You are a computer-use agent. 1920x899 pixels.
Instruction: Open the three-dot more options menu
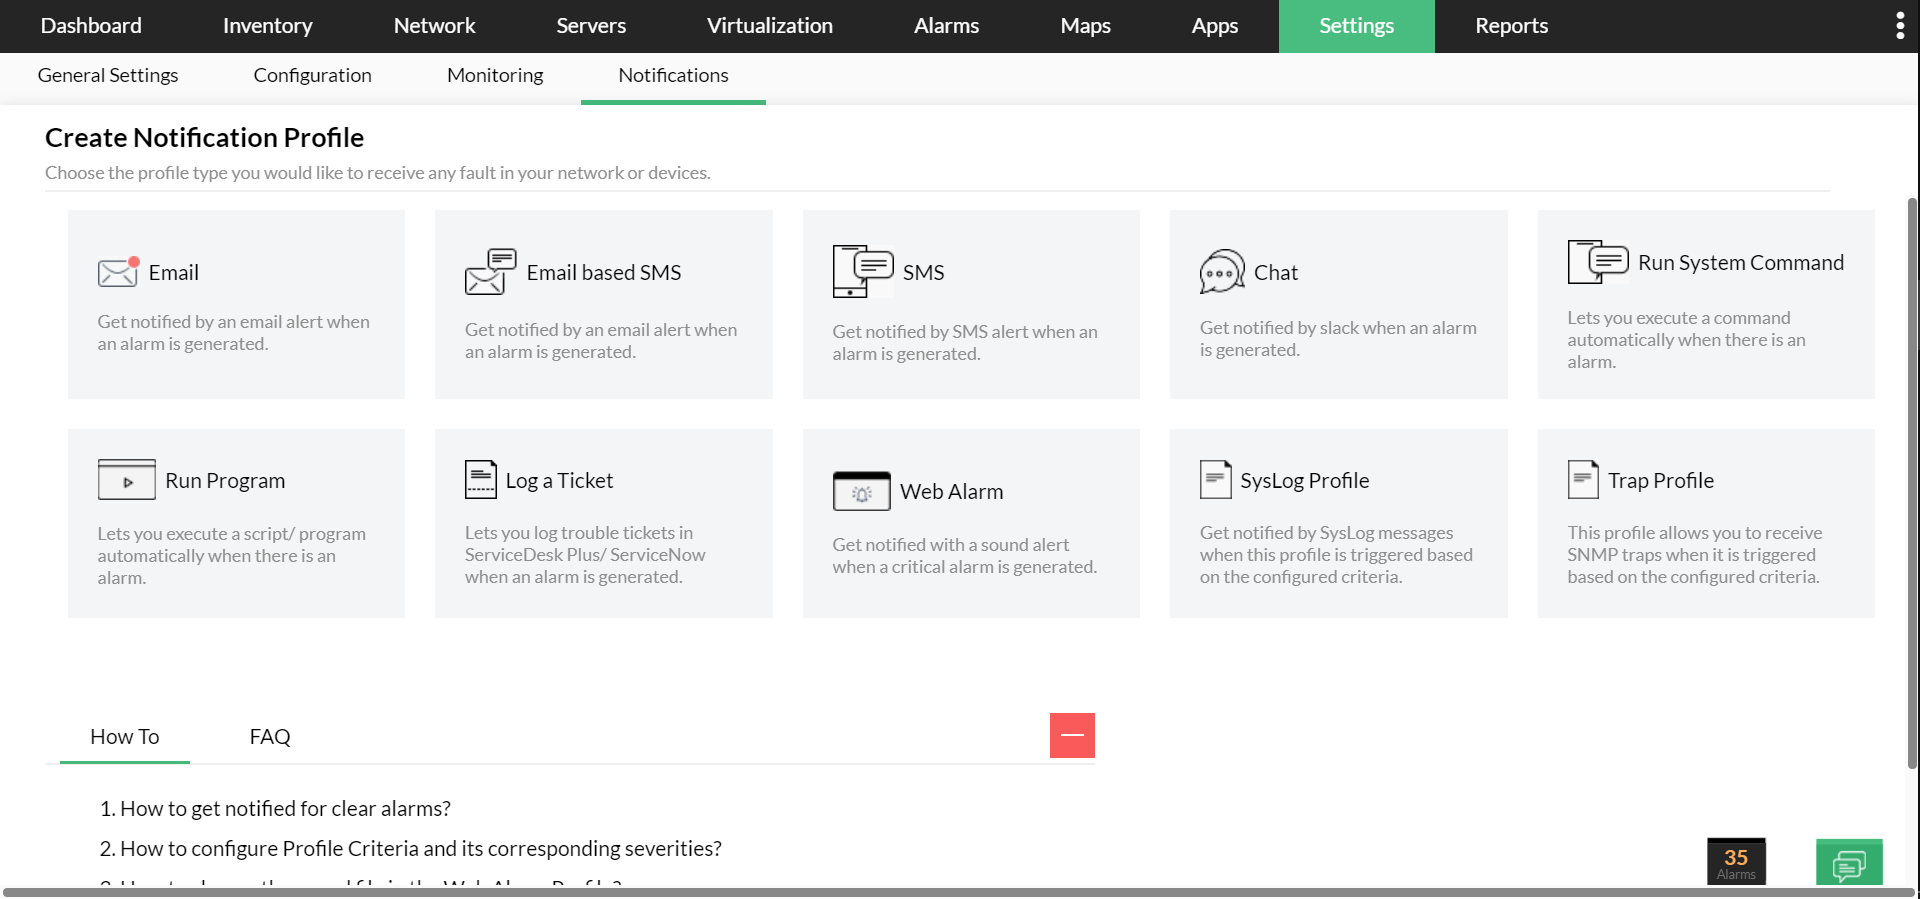[x=1900, y=26]
